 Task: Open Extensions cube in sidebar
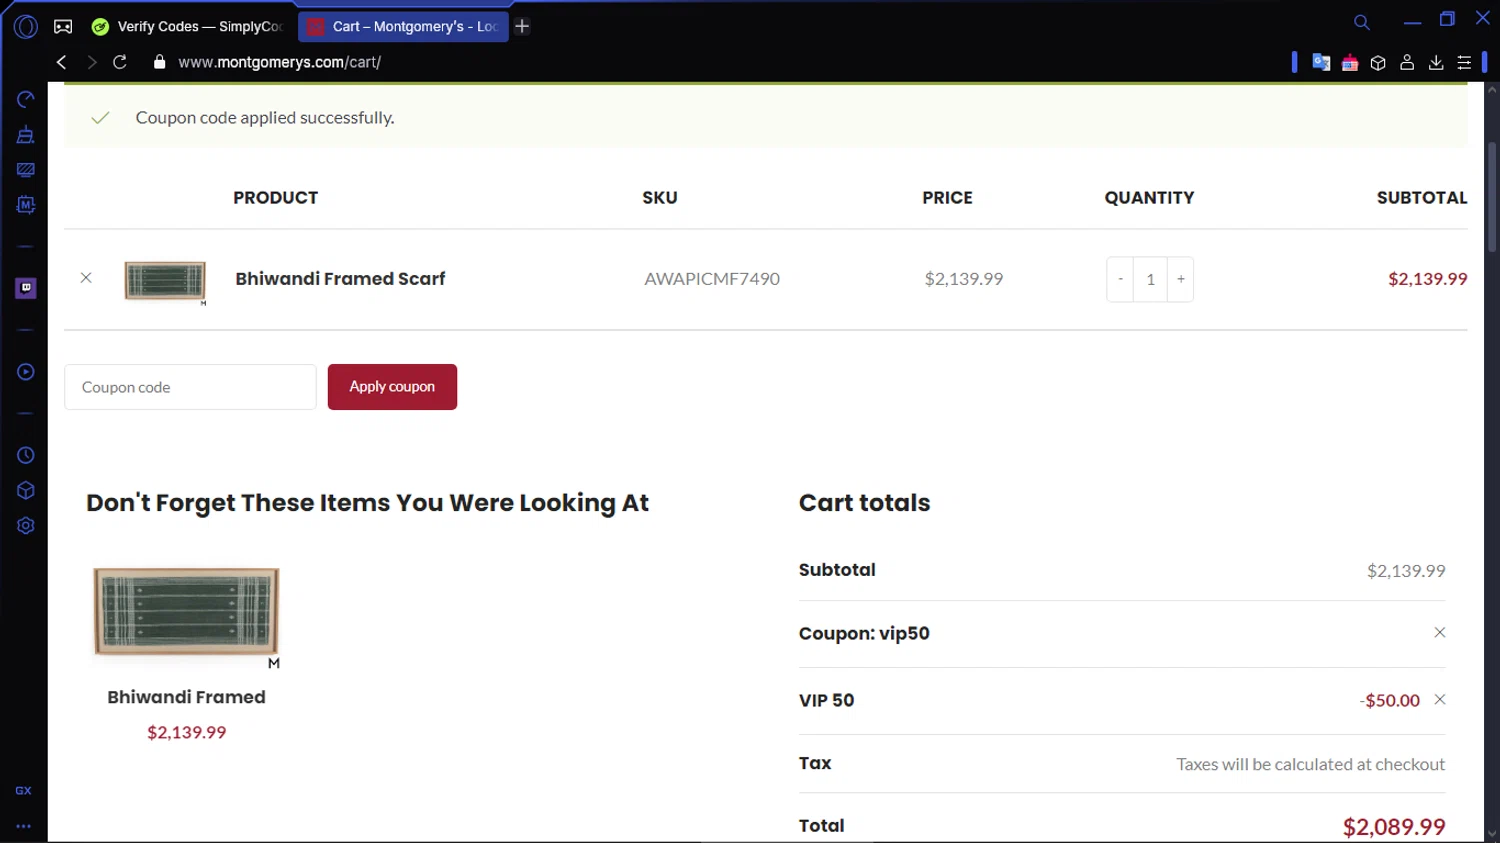coord(26,490)
